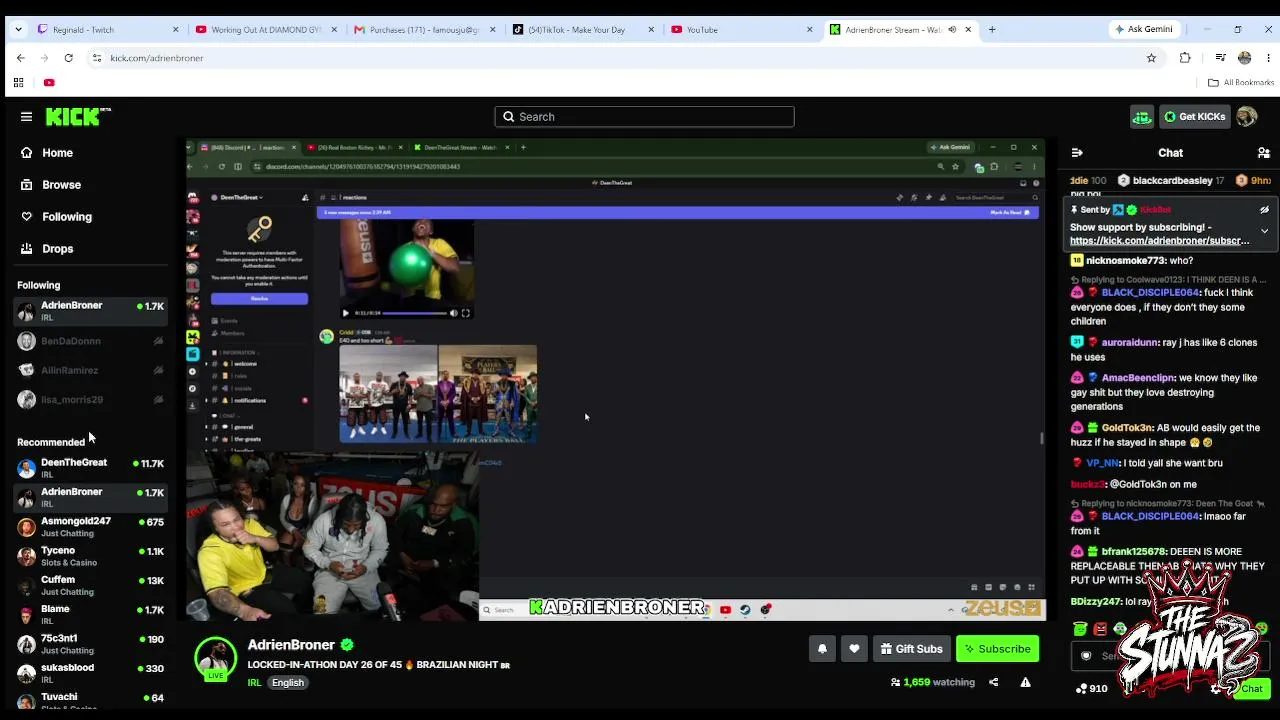1280x720 pixels.
Task: Open YouTube bookmark shortcut
Action: pyautogui.click(x=49, y=83)
